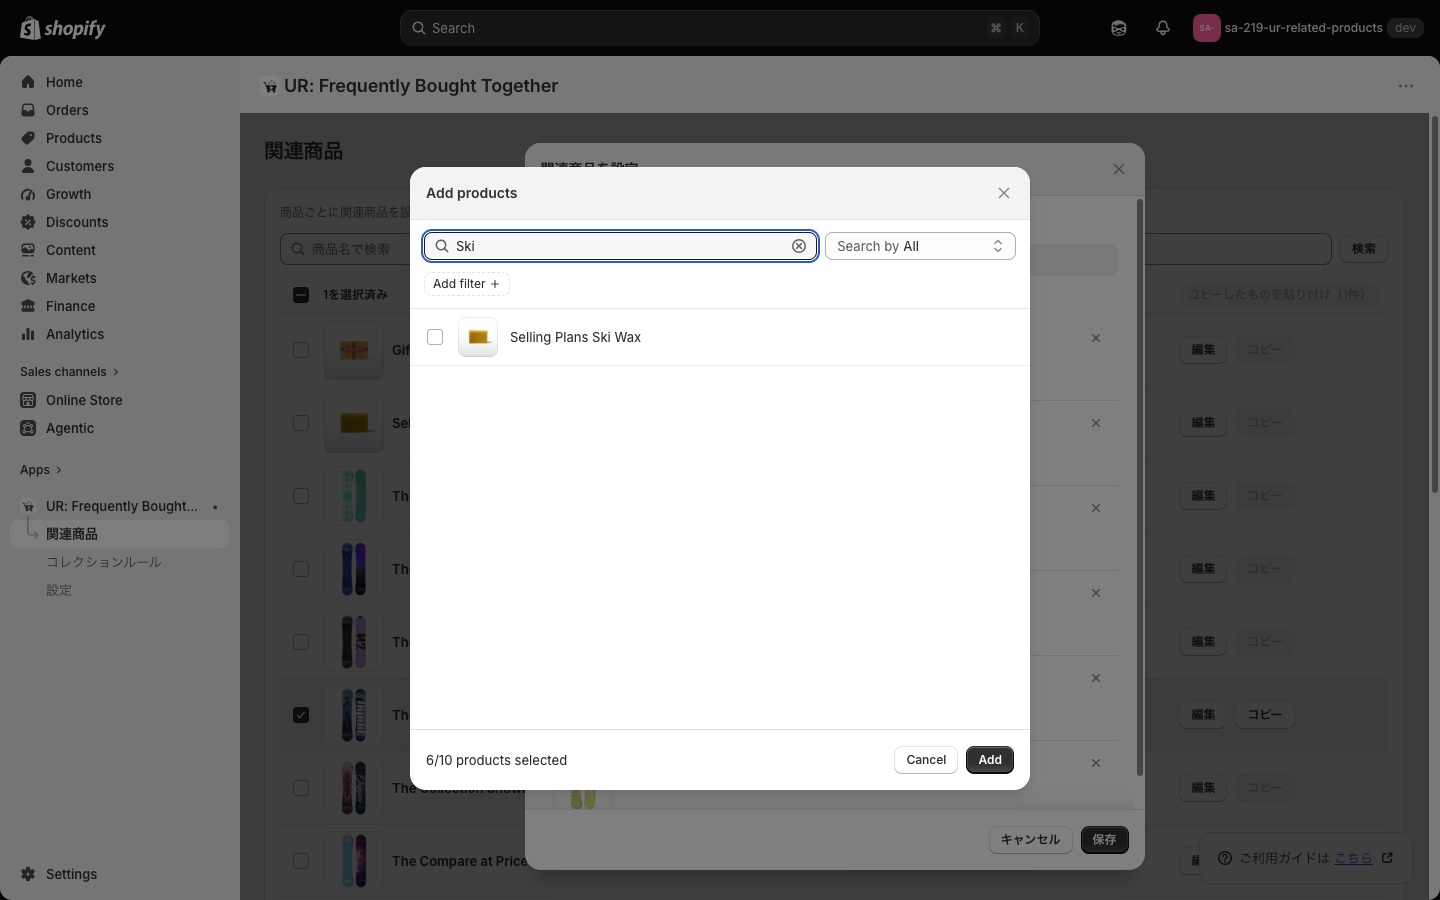Click the Agentic sidebar icon
Screen dimensions: 1440x900
[x=28, y=428]
